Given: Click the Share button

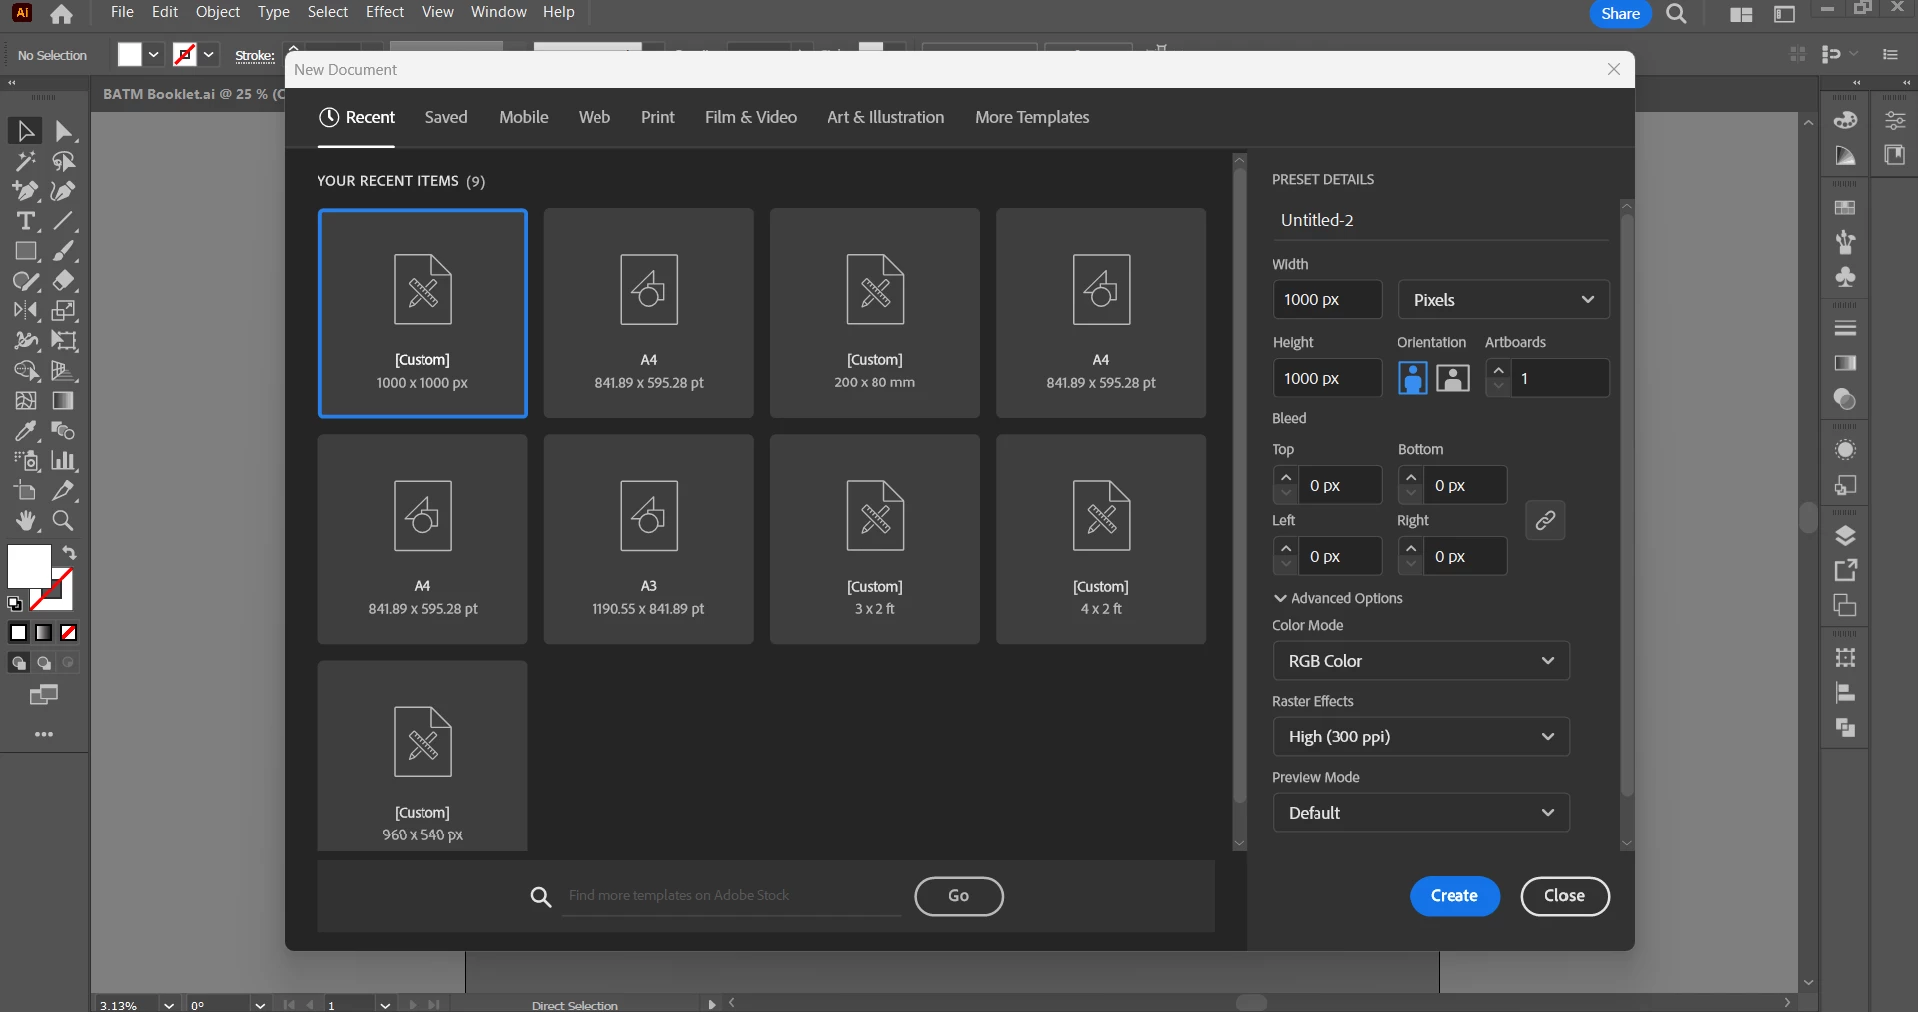Looking at the screenshot, I should click(x=1621, y=14).
